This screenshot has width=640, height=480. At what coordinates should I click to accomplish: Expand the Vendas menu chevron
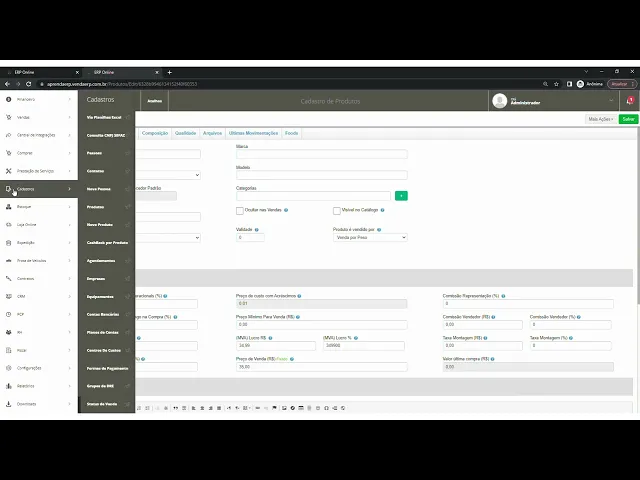tap(69, 117)
